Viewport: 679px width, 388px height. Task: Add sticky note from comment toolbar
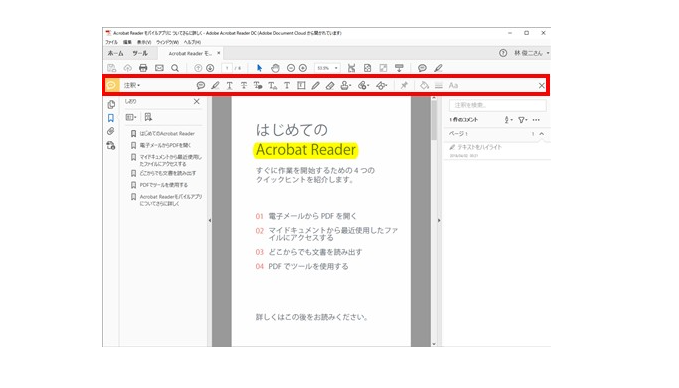tap(200, 85)
